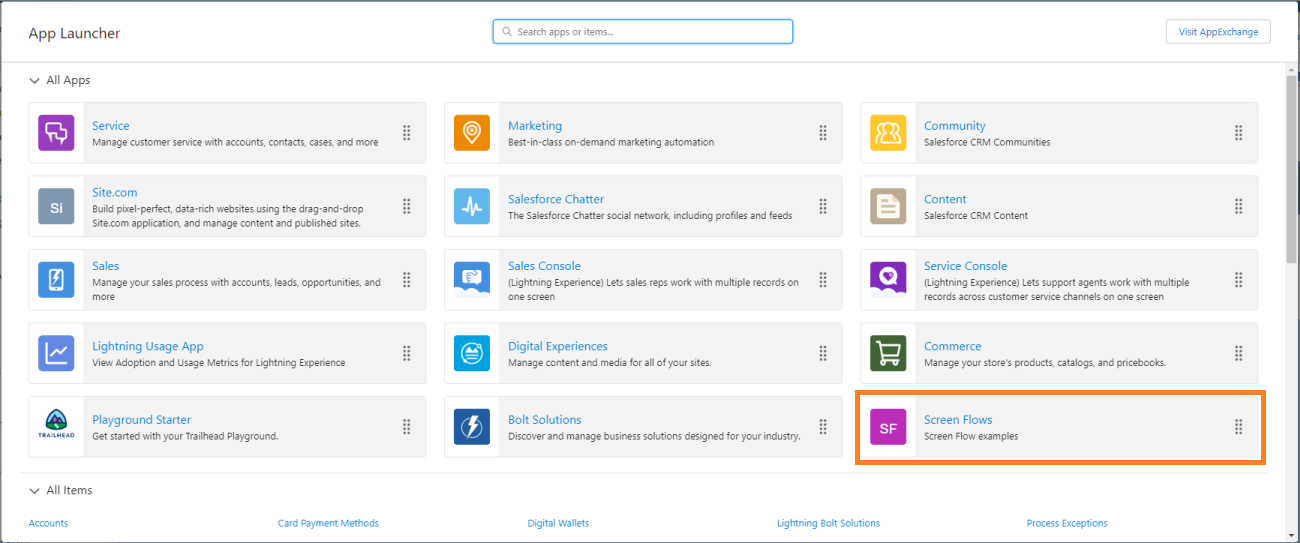Click the drag handle on Marketing tile
The height and width of the screenshot is (543, 1300).
823,133
